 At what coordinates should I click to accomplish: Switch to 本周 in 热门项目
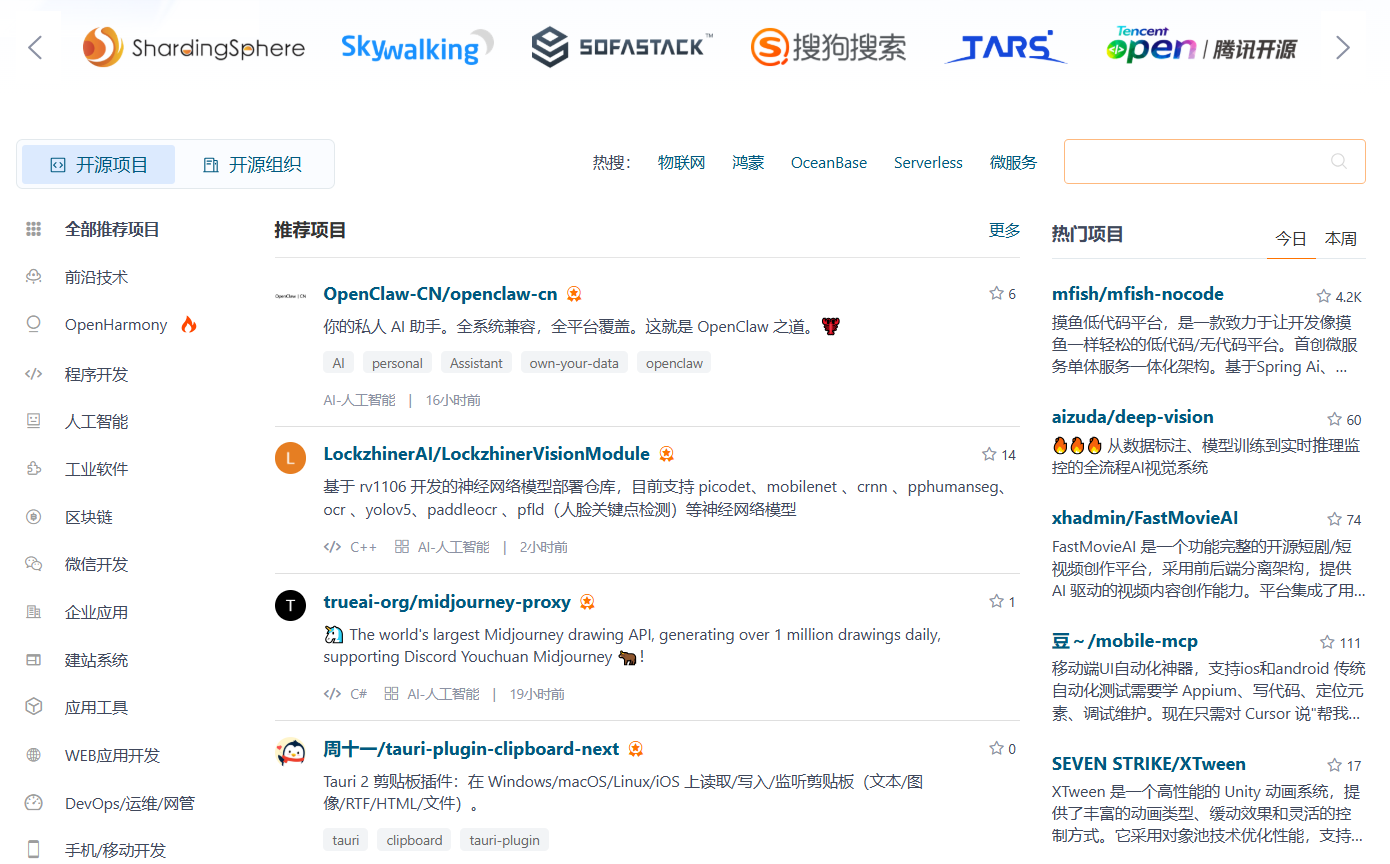click(1340, 239)
